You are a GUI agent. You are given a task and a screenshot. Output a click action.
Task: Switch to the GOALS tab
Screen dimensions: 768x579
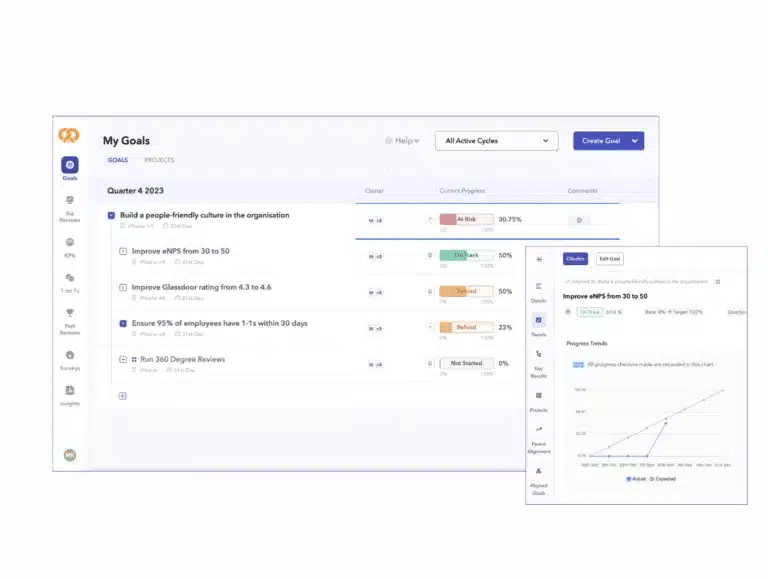tap(118, 160)
